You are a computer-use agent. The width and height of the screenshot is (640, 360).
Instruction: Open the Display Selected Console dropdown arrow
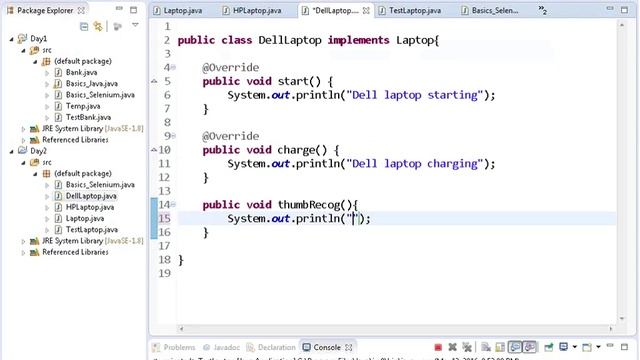(575, 347)
